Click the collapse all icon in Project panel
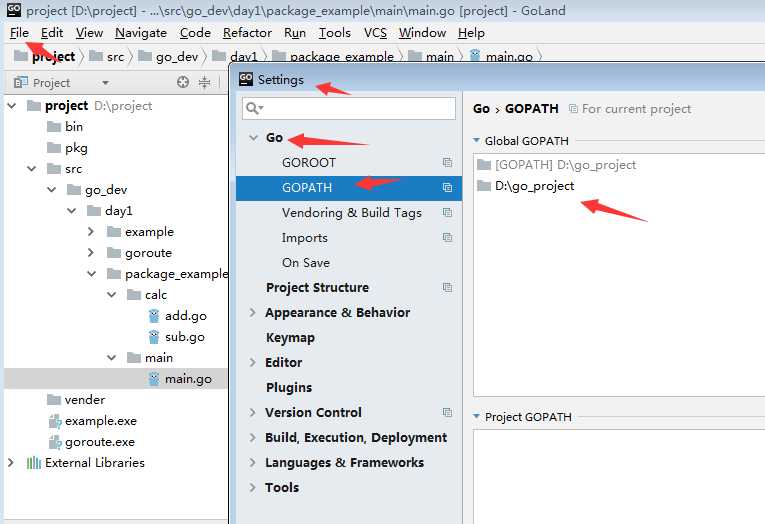Screen dimensions: 765x524 click(x=204, y=82)
